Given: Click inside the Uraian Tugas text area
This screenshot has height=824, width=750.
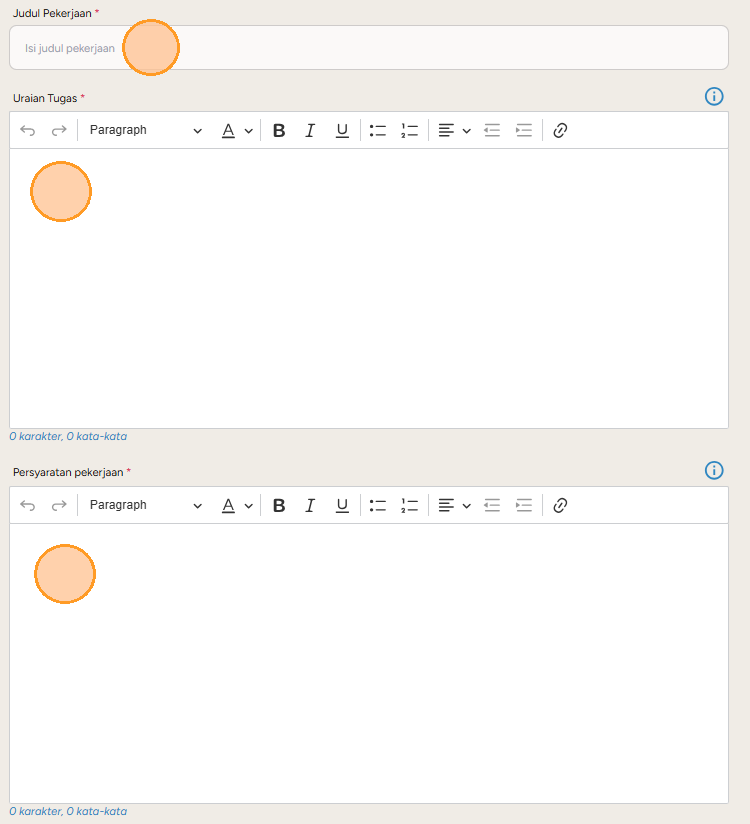Looking at the screenshot, I should [x=369, y=288].
